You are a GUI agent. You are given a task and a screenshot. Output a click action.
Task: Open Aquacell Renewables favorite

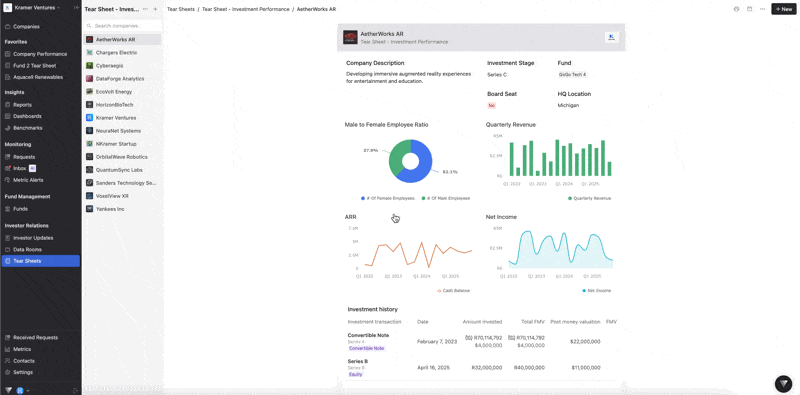pyautogui.click(x=38, y=77)
